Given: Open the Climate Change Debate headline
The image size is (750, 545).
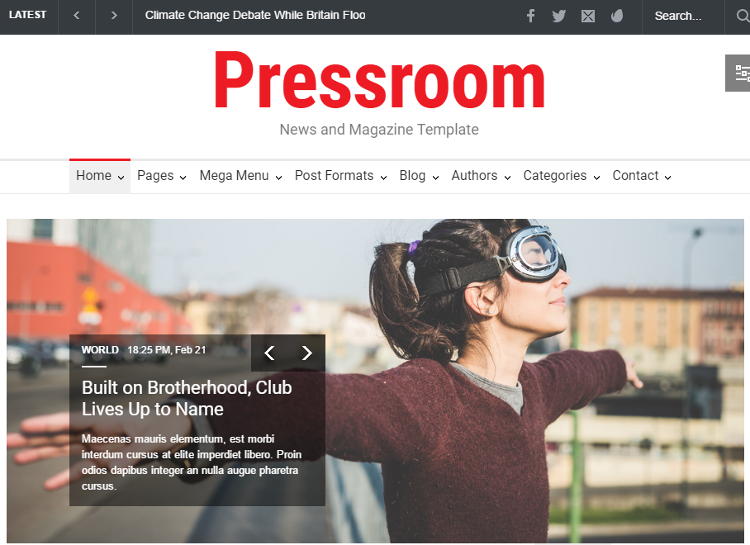Looking at the screenshot, I should click(255, 16).
